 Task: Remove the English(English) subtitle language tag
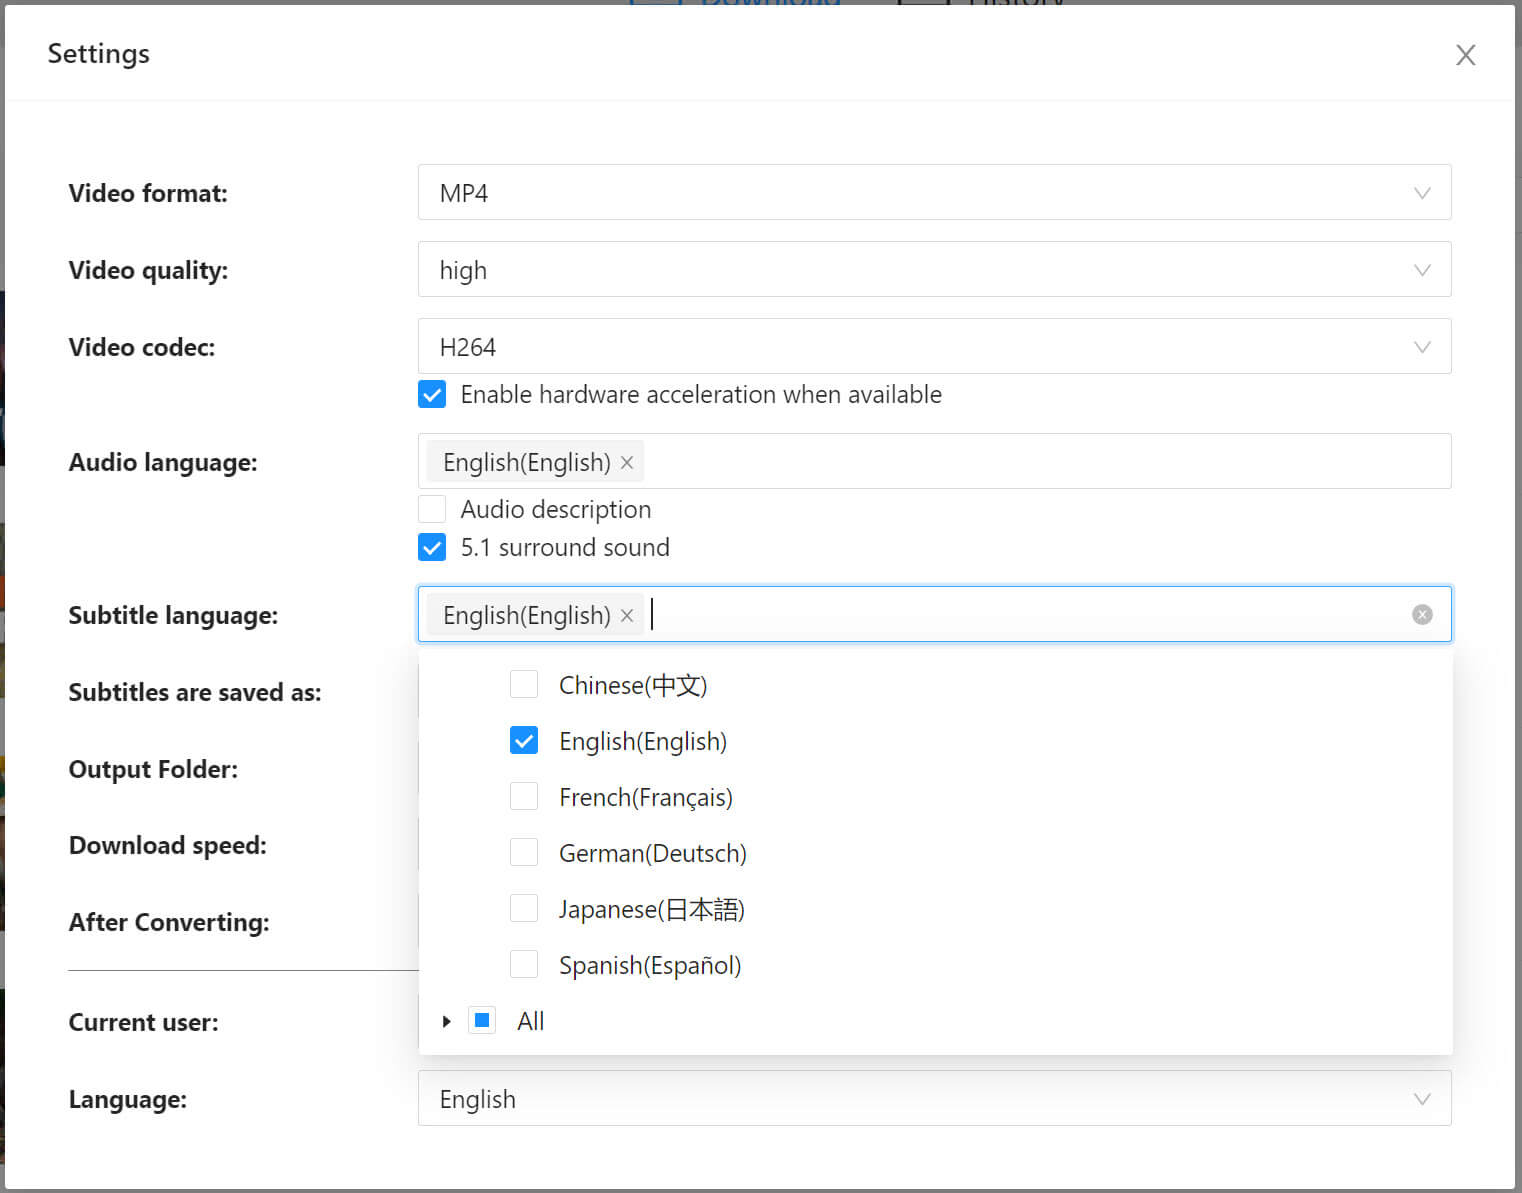click(627, 615)
